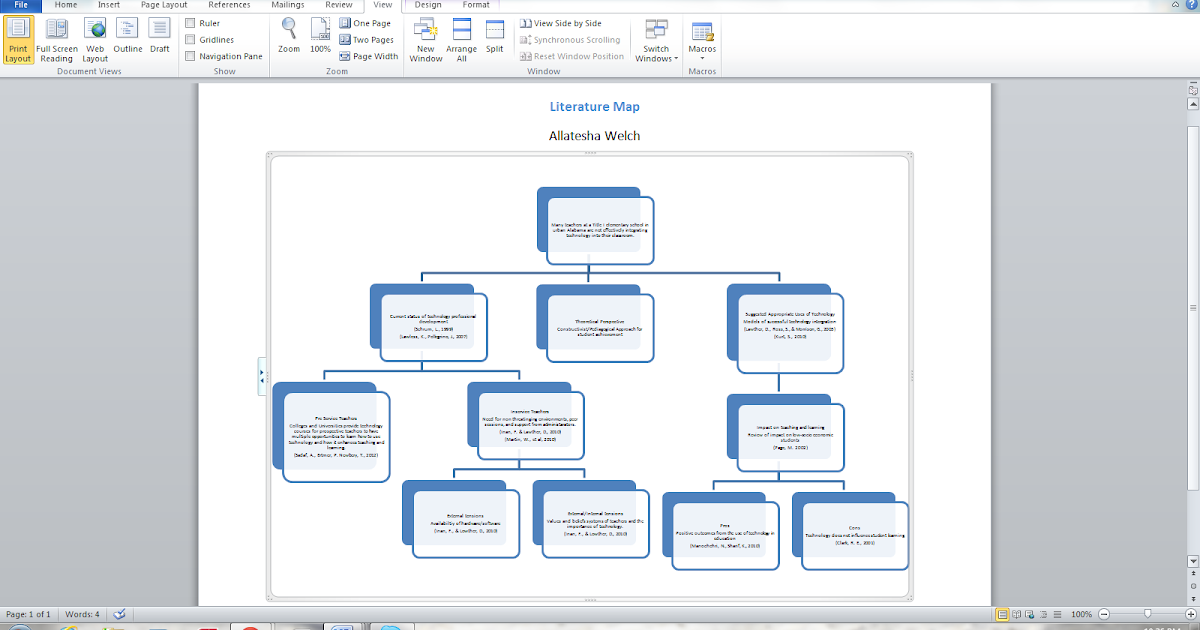Click the Words: 4 count in status bar
Image resolution: width=1200 pixels, height=630 pixels.
[82, 614]
